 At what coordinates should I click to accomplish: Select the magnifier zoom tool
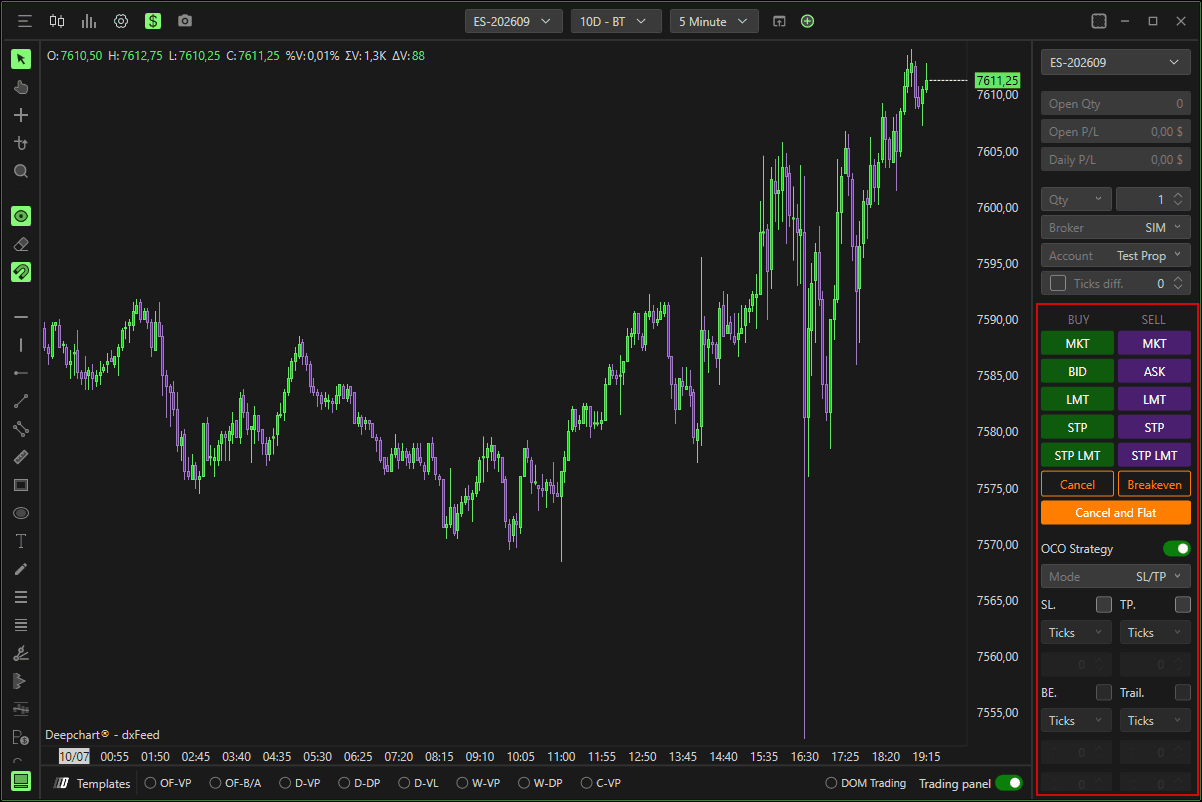click(x=21, y=171)
